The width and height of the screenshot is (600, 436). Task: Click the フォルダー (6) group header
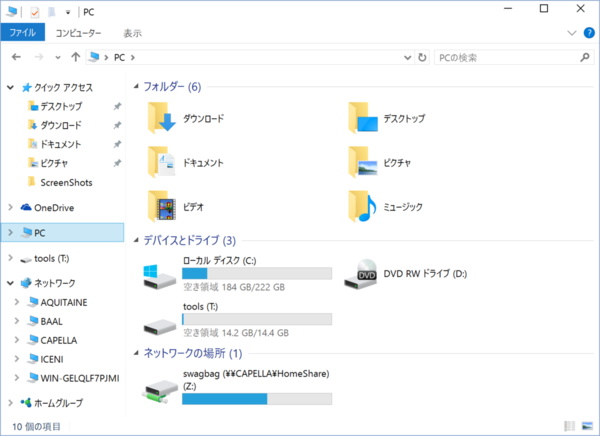172,87
